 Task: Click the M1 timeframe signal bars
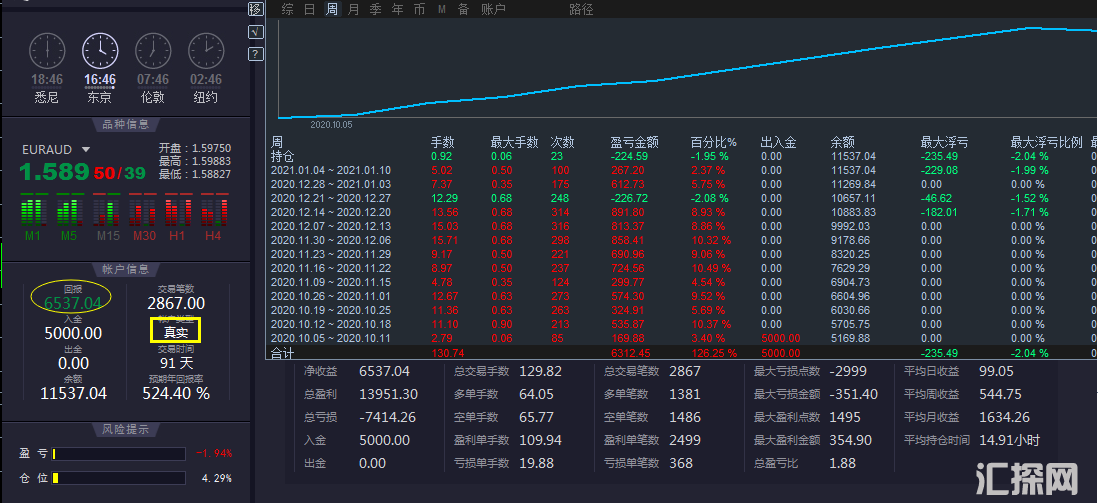(33, 211)
